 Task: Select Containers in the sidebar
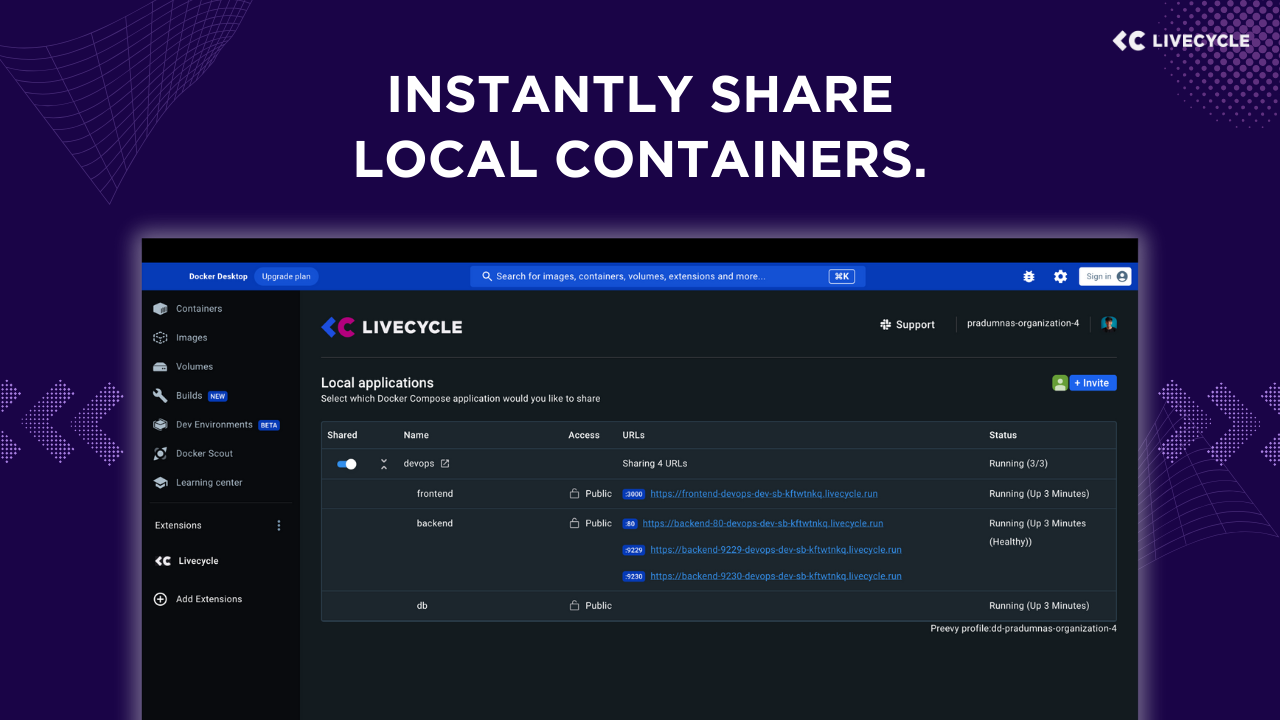tap(199, 309)
